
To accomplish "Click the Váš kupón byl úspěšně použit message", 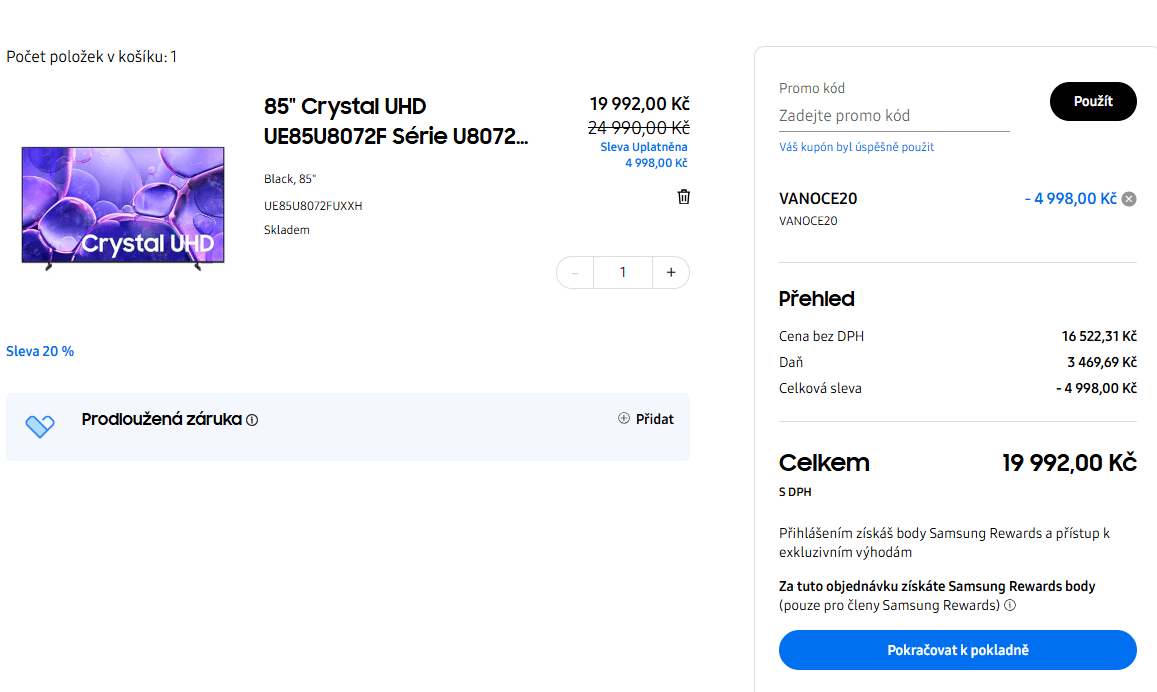I will click(x=856, y=146).
